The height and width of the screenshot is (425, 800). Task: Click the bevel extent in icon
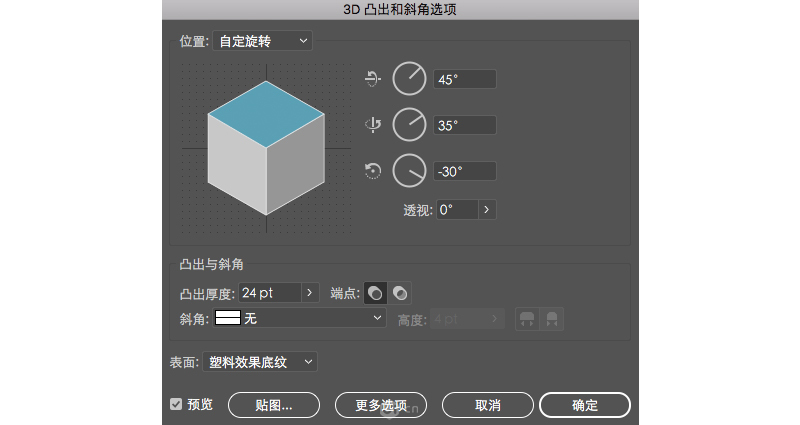[x=551, y=319]
